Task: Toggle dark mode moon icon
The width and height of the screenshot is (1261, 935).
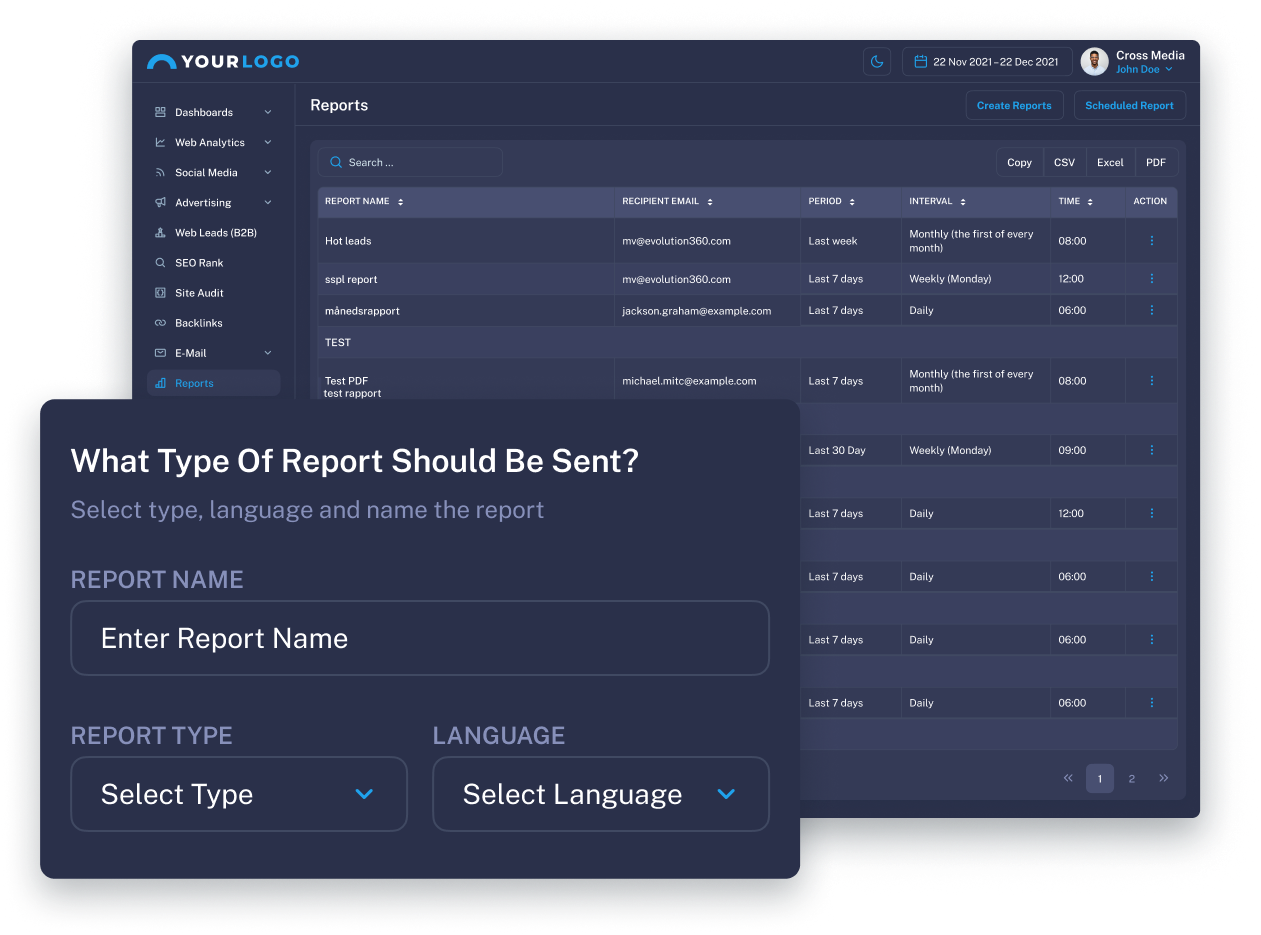Action: (877, 62)
